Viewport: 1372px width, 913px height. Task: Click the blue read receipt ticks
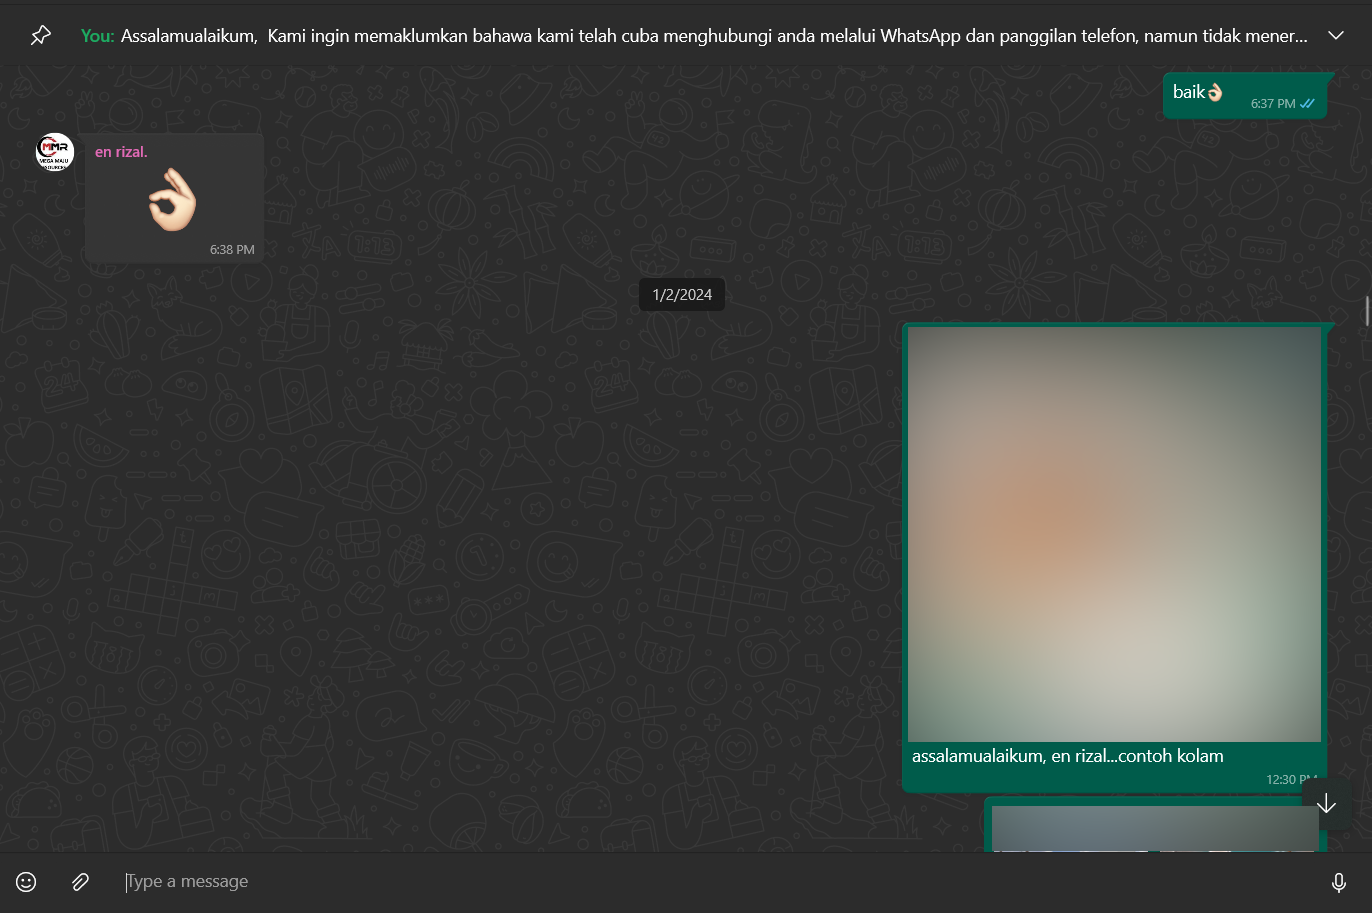point(1307,104)
